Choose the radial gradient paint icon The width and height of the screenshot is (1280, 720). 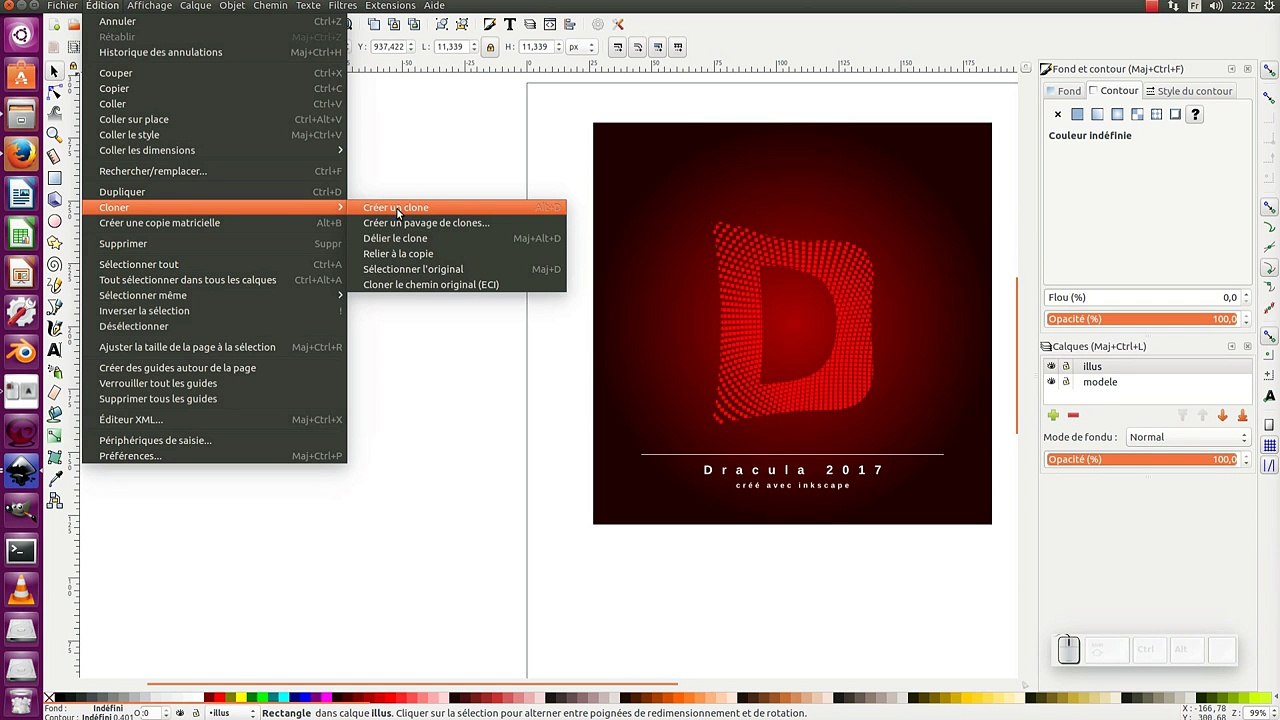coord(1117,114)
